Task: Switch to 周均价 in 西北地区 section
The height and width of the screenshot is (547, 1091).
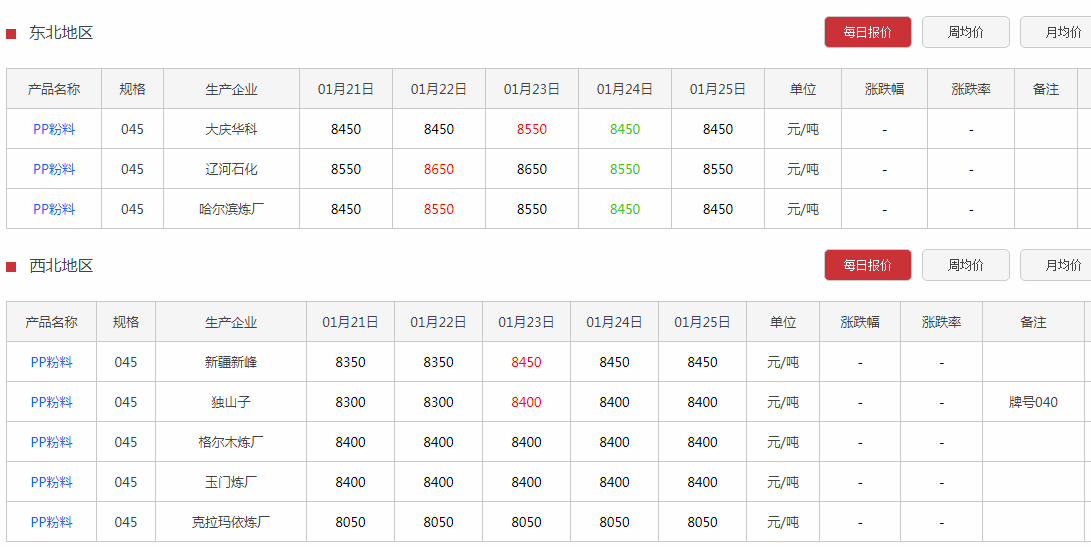Action: (966, 265)
